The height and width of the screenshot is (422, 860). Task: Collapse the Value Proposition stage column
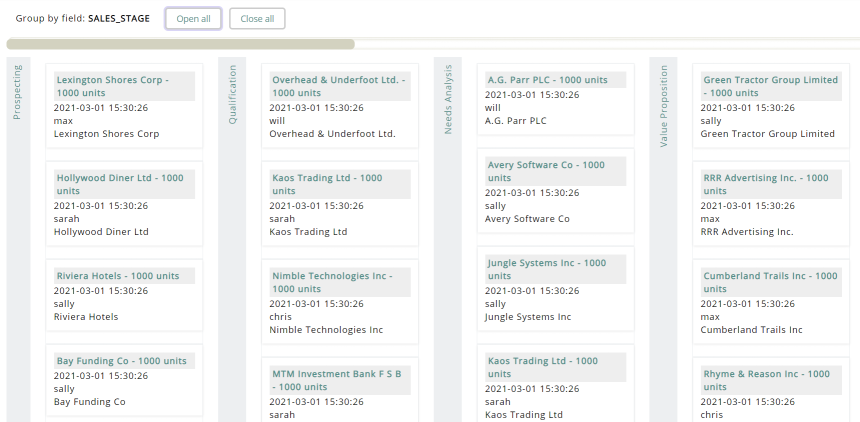[663, 107]
